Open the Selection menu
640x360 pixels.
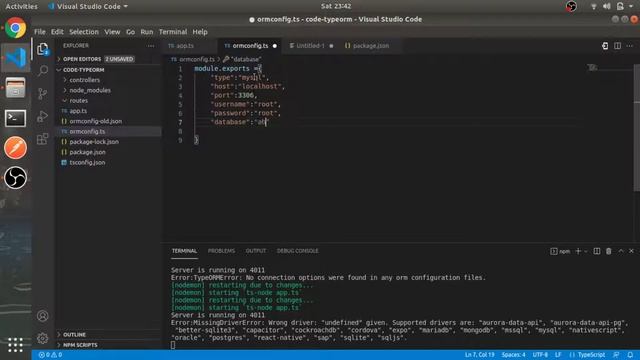pyautogui.click(x=84, y=32)
